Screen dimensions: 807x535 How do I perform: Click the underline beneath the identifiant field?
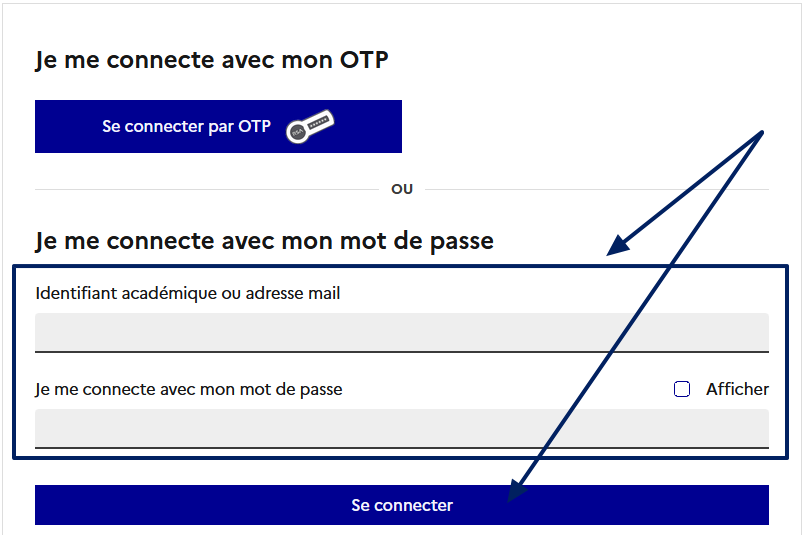[x=402, y=352]
